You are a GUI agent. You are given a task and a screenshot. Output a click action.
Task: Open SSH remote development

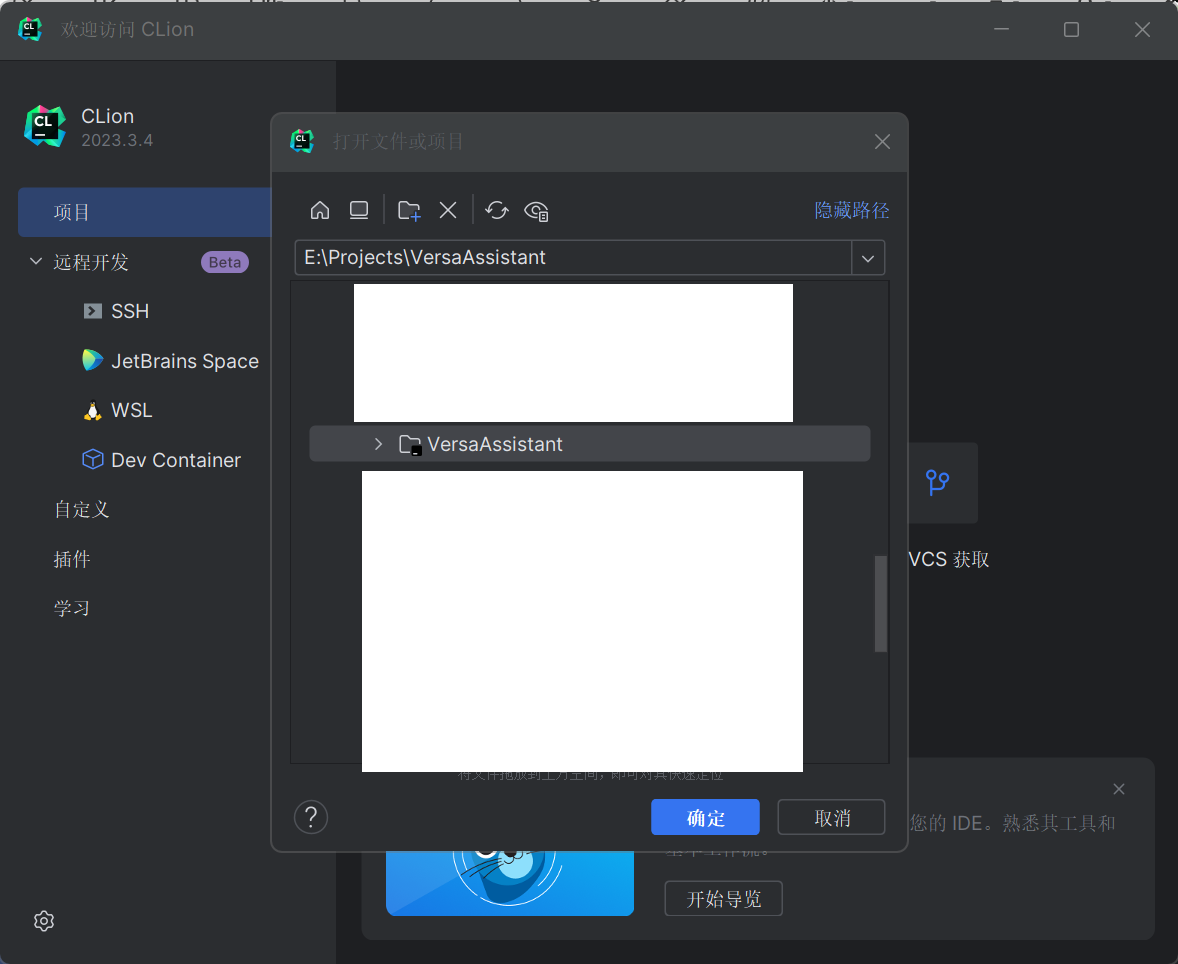(130, 311)
